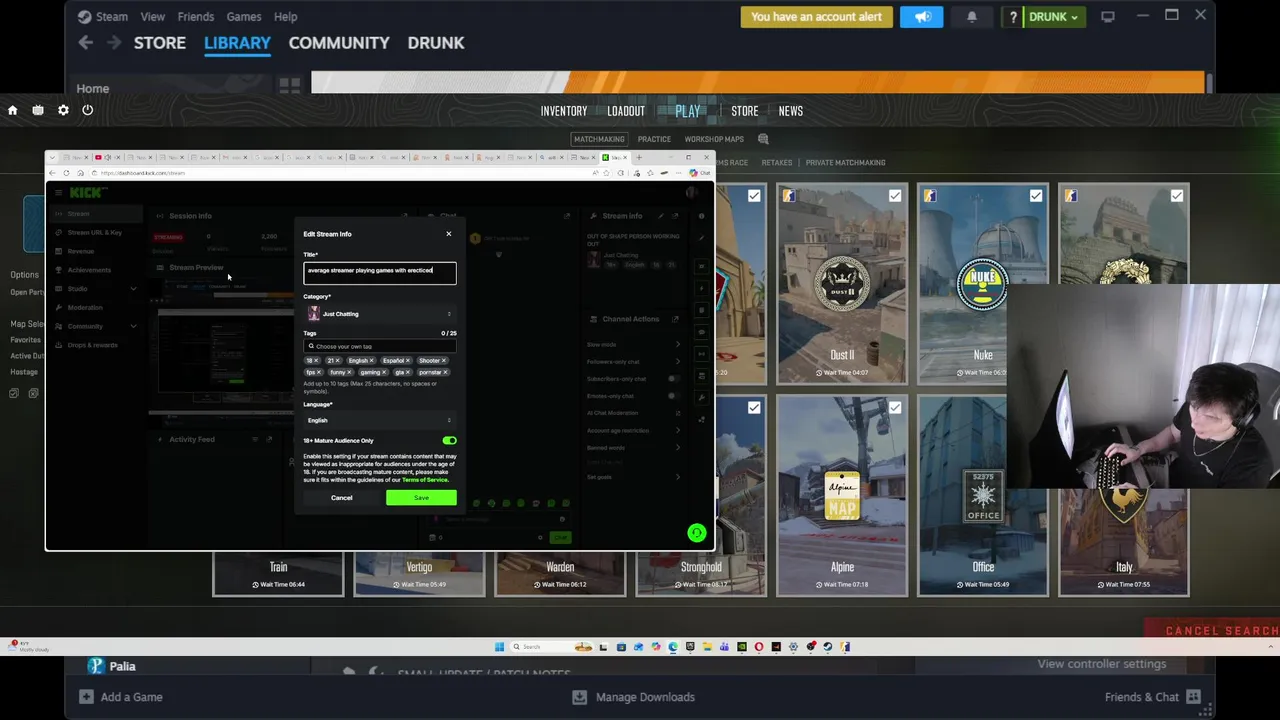Image resolution: width=1280 pixels, height=720 pixels.
Task: Toggle Emotes-only chat switch
Action: (x=673, y=396)
